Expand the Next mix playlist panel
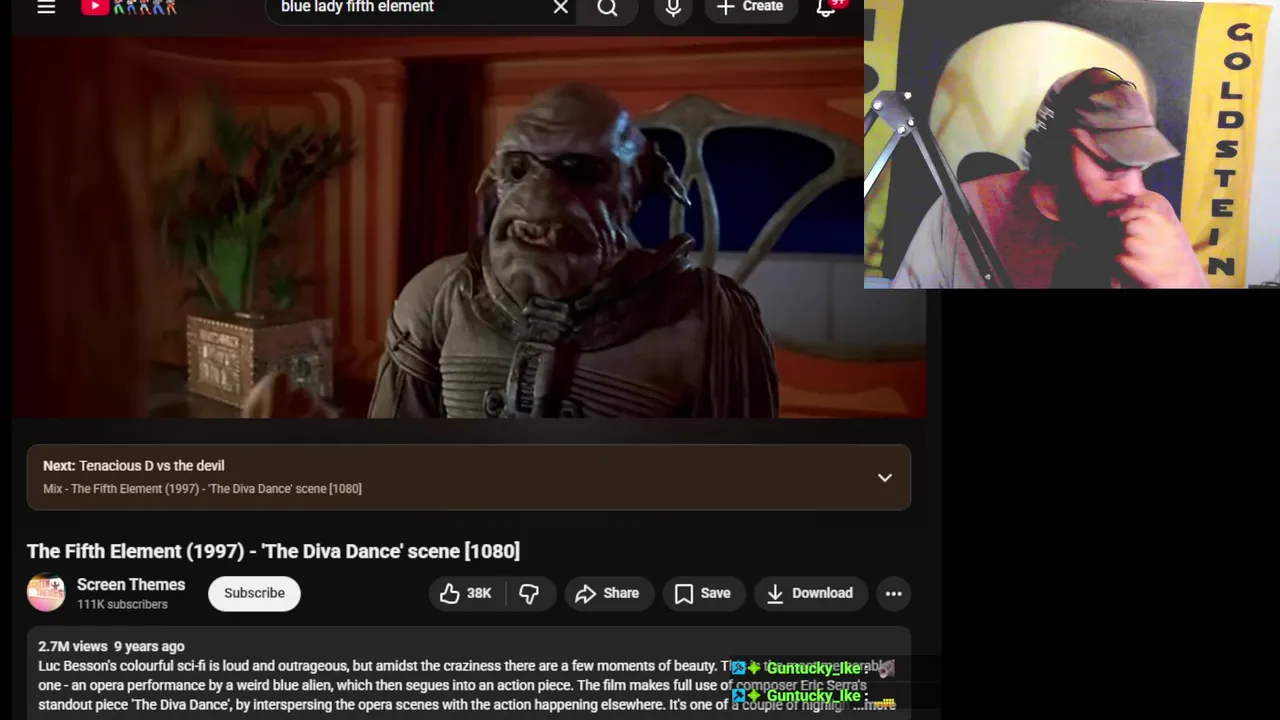 tap(885, 478)
